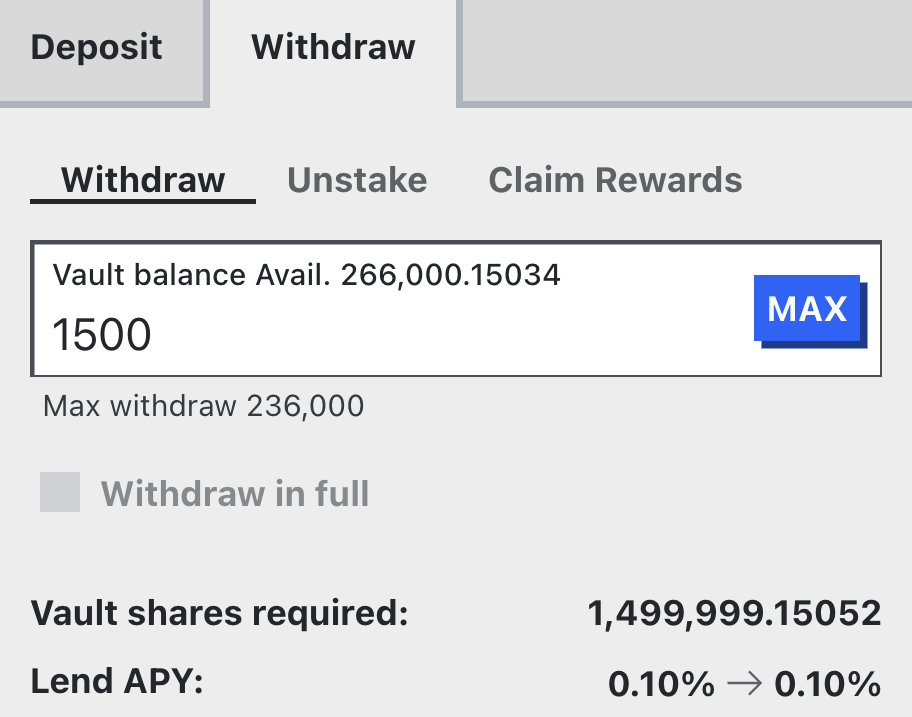This screenshot has height=717, width=912.
Task: Open the underlined Withdraw sub-tab
Action: [143, 180]
